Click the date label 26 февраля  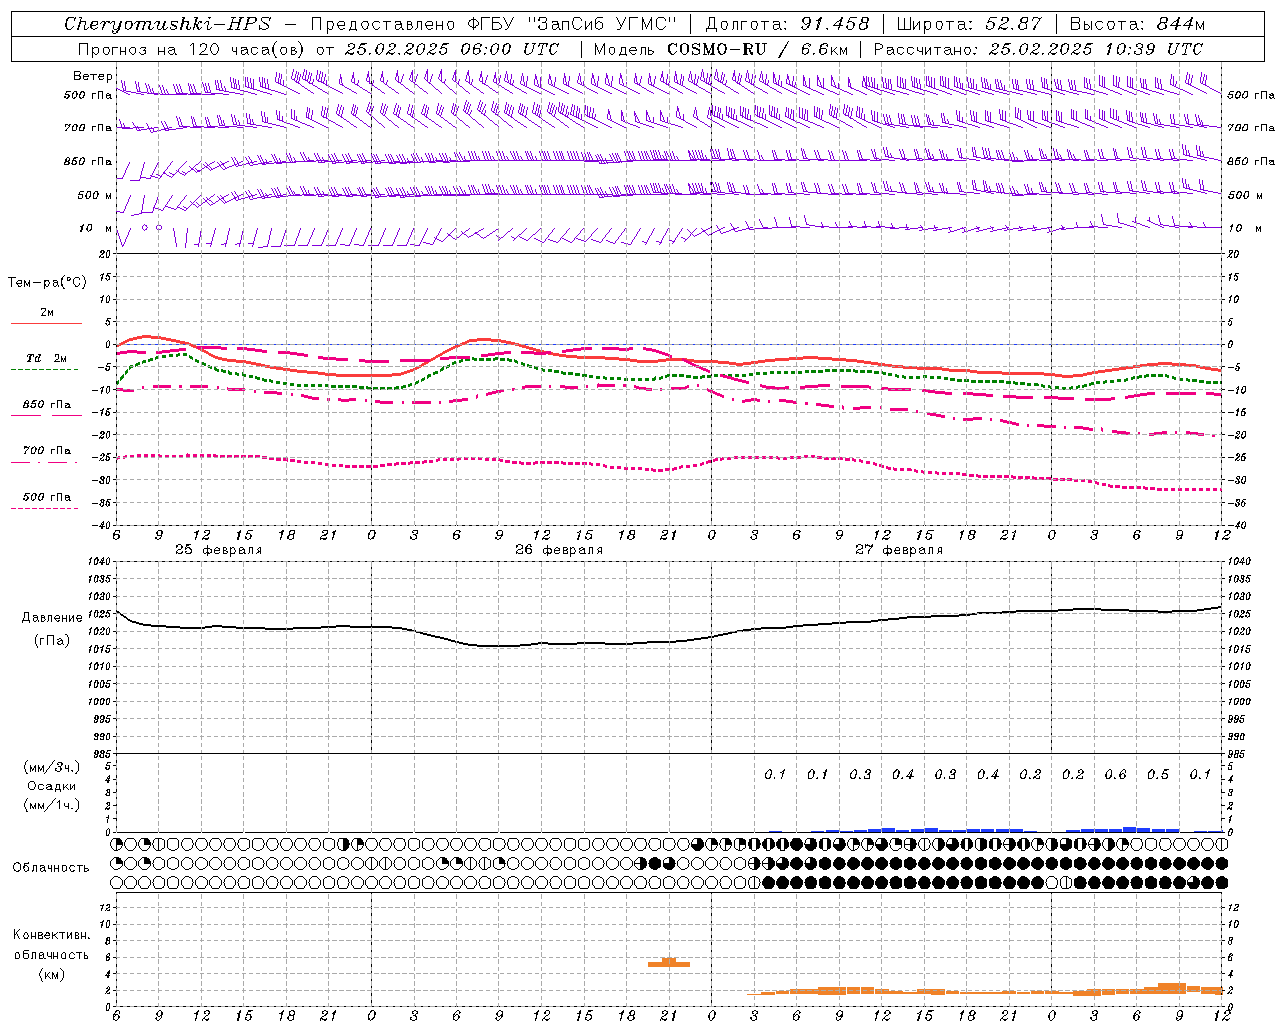coord(559,550)
